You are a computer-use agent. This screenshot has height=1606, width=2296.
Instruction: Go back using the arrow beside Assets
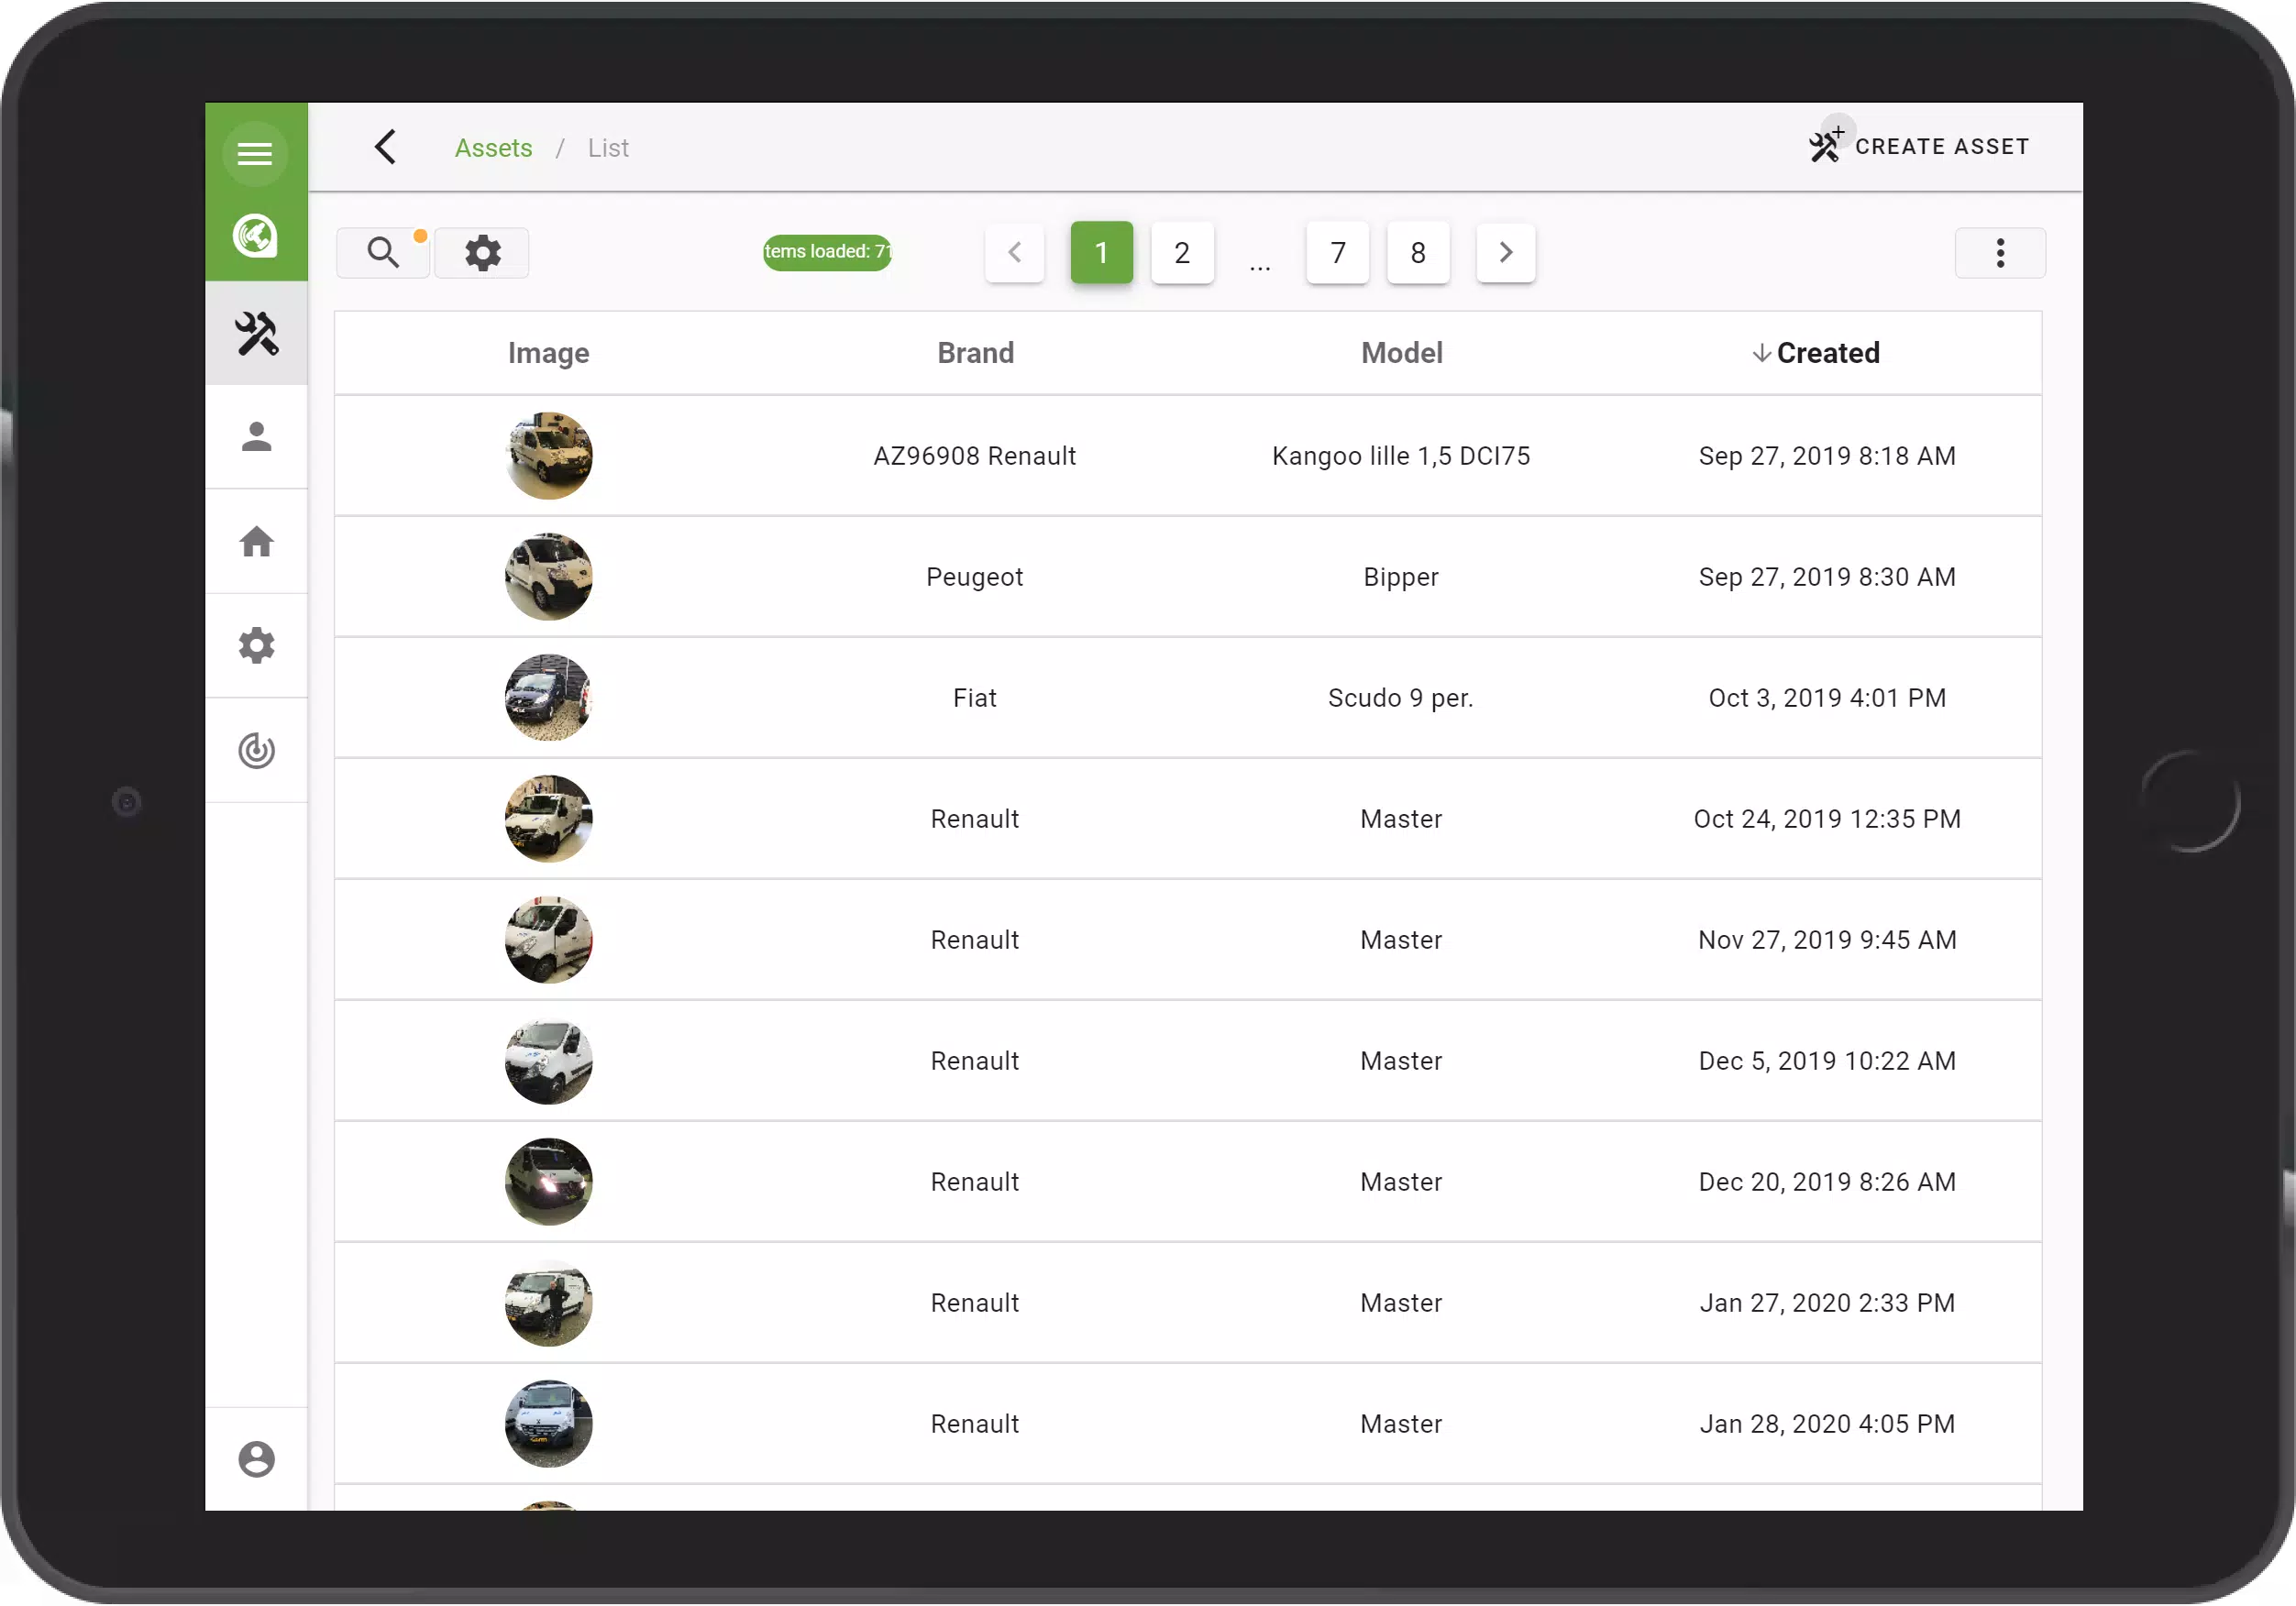(386, 147)
